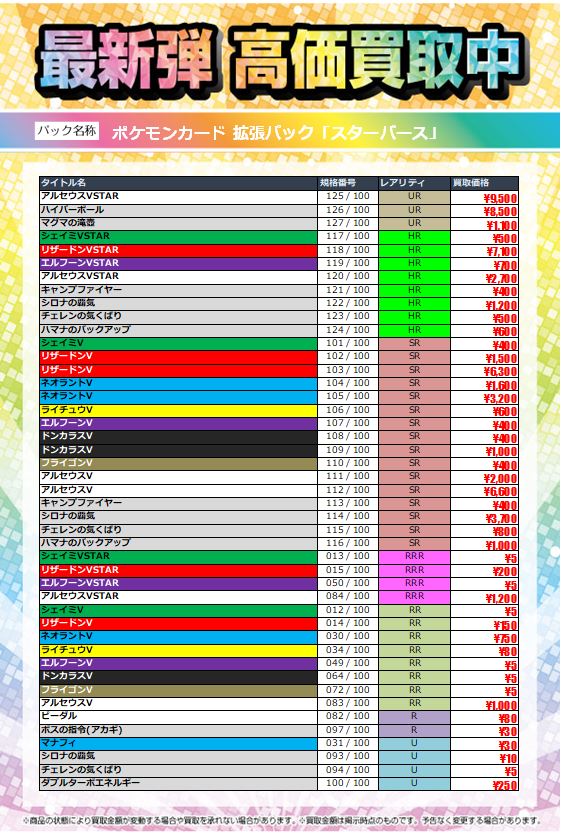Click the RR cell in the 049 / 100 row
Viewport: 565px width, 840px height.
click(x=415, y=663)
